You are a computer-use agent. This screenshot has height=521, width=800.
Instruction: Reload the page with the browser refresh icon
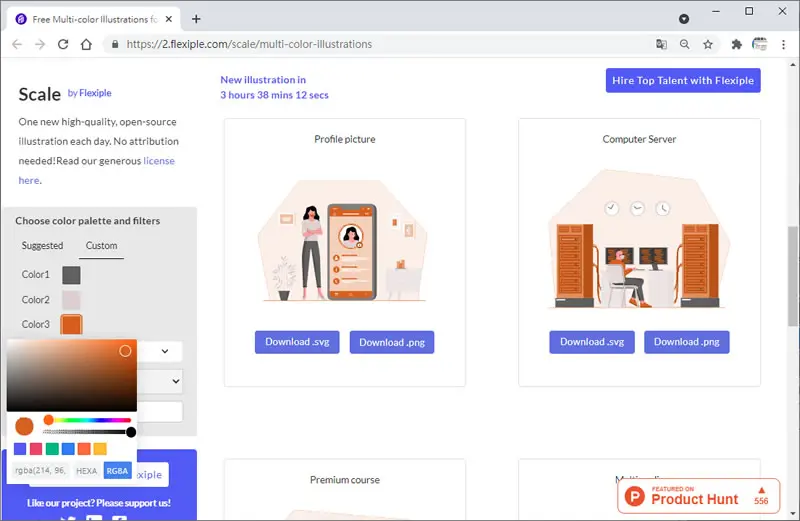click(63, 44)
